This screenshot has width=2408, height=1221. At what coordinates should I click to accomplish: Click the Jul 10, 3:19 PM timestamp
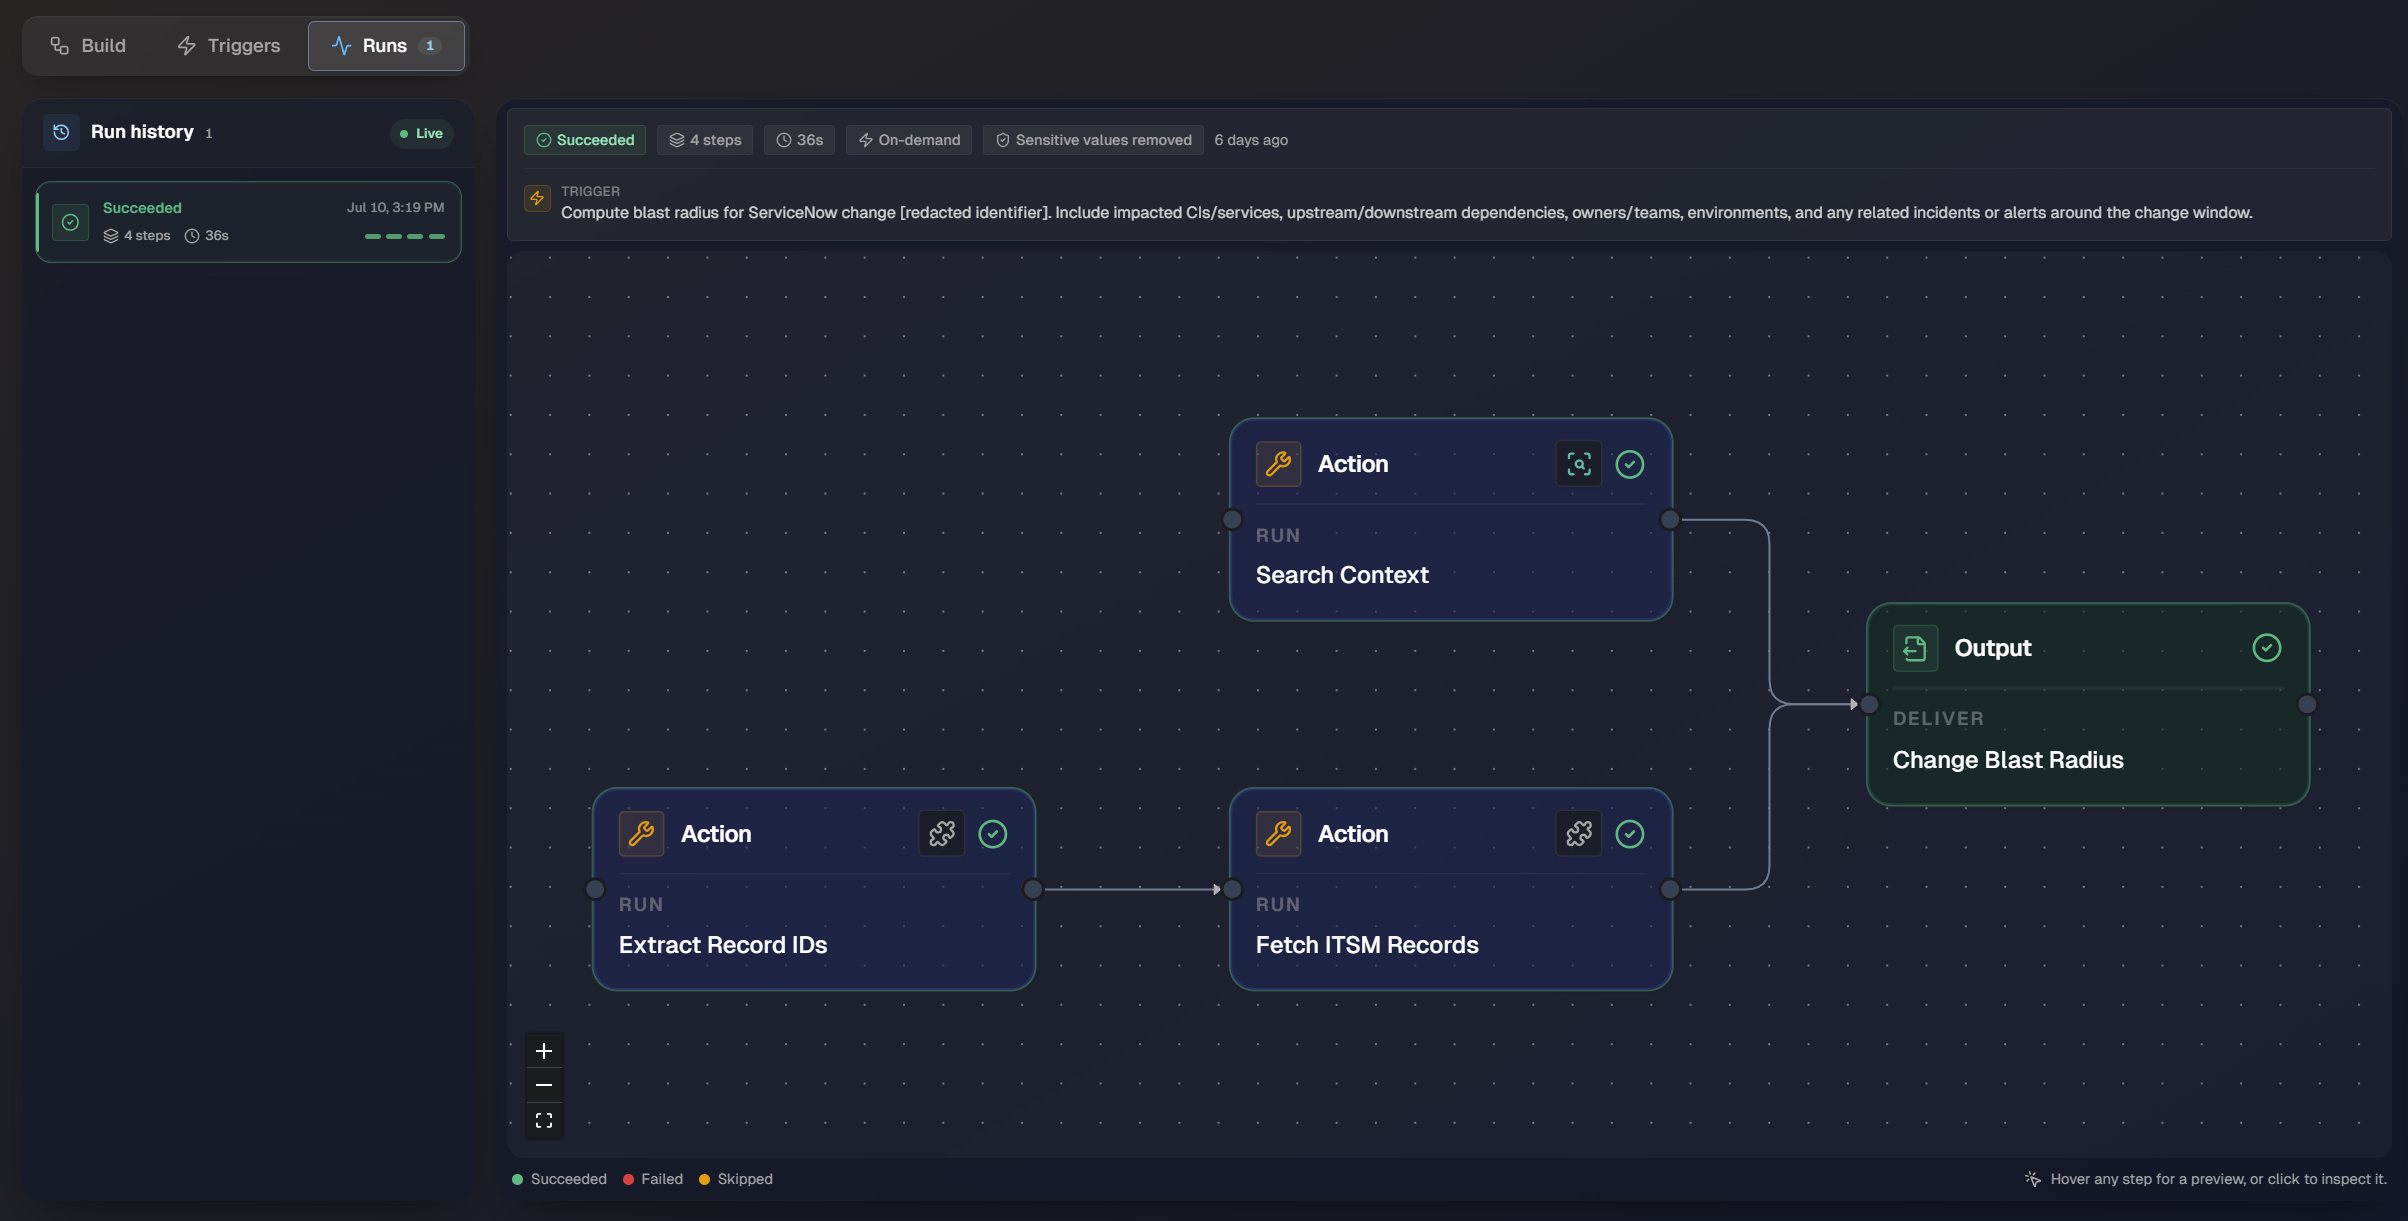[396, 208]
